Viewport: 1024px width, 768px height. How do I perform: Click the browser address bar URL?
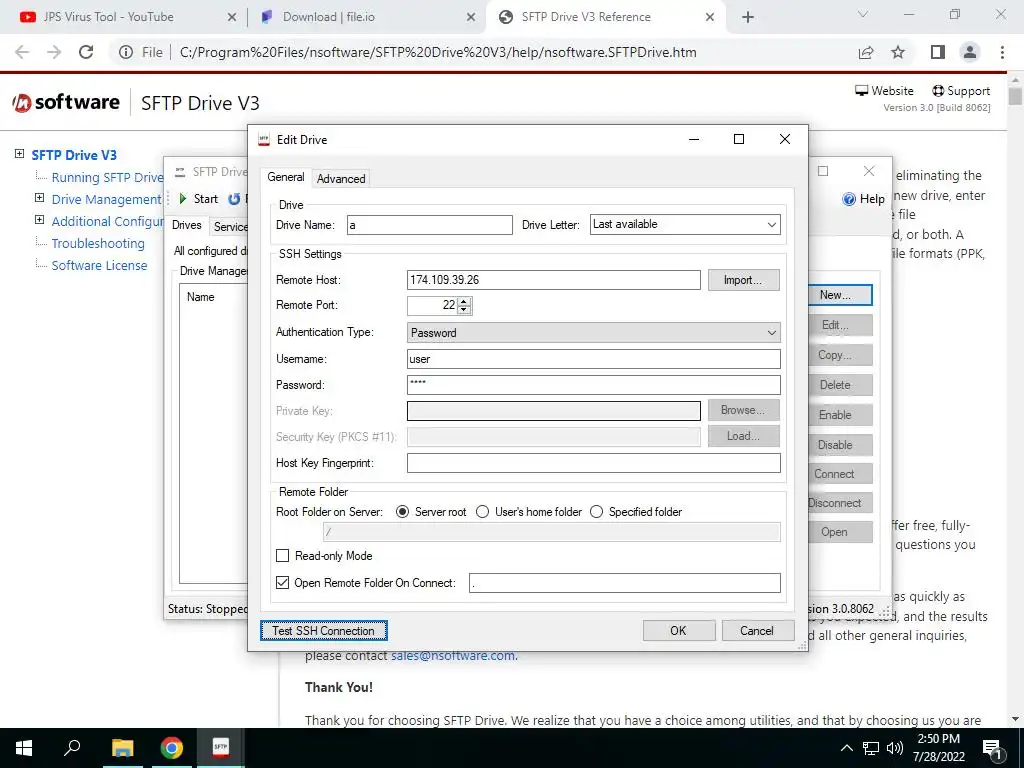pyautogui.click(x=438, y=52)
